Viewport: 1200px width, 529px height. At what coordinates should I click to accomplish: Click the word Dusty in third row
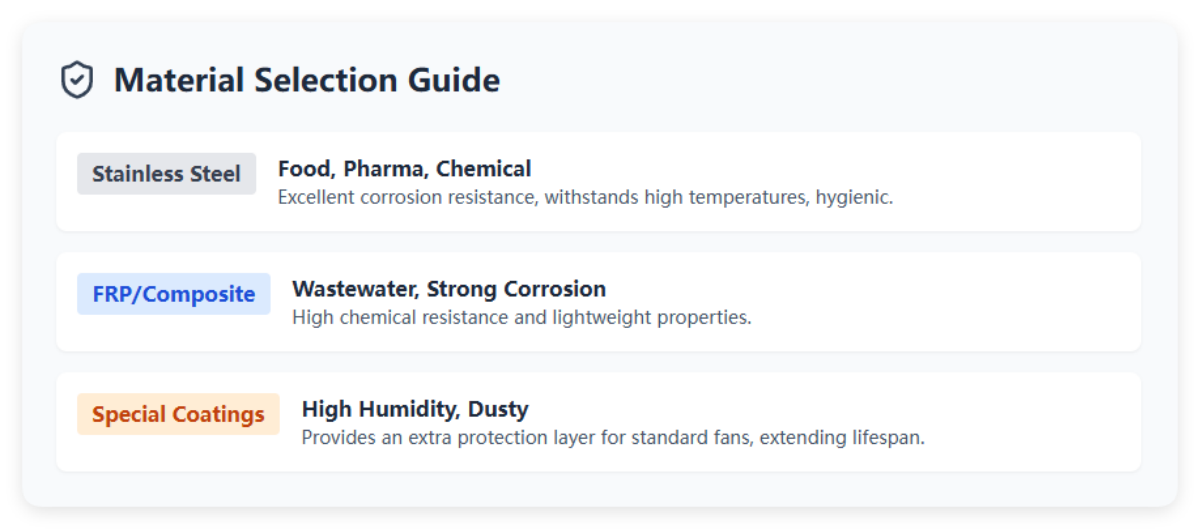498,409
